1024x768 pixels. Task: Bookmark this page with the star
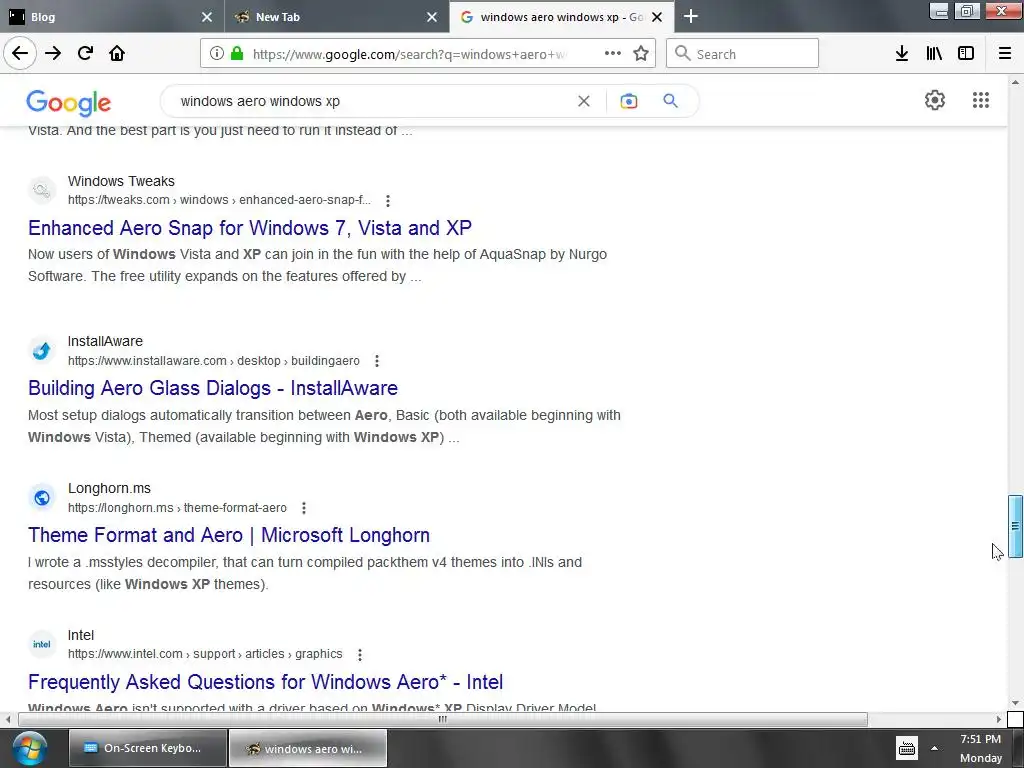click(x=641, y=53)
